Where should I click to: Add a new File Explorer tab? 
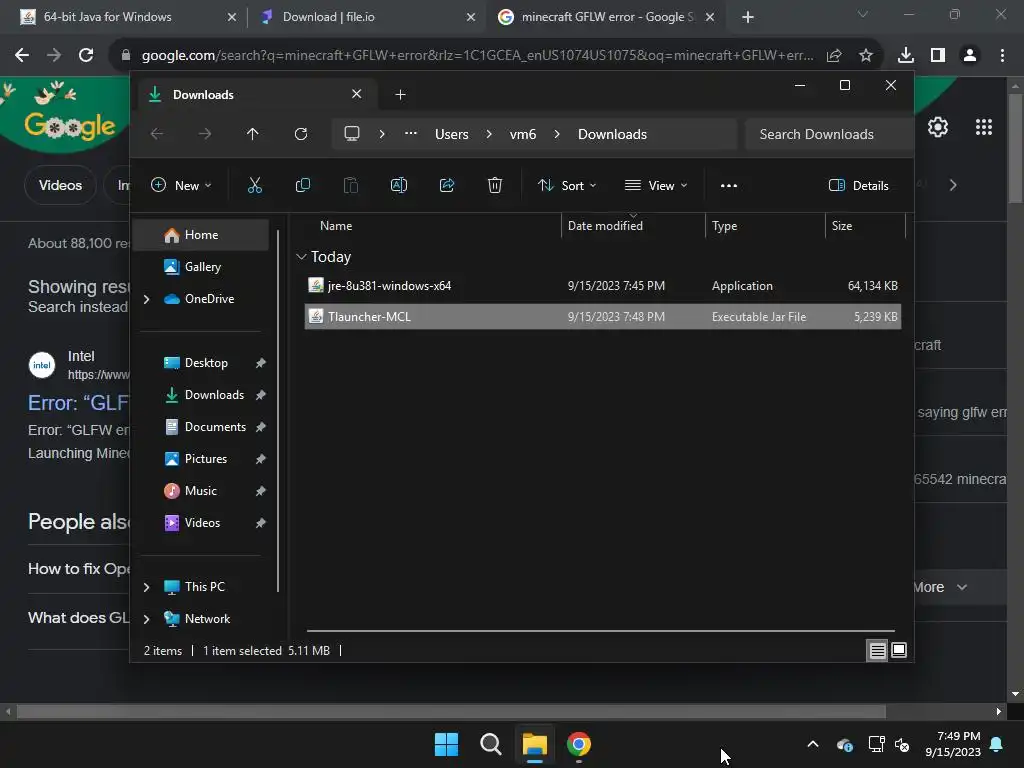point(400,95)
